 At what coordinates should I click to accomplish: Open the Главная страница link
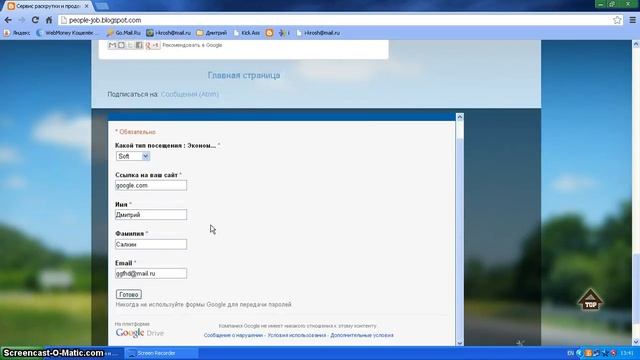(244, 75)
